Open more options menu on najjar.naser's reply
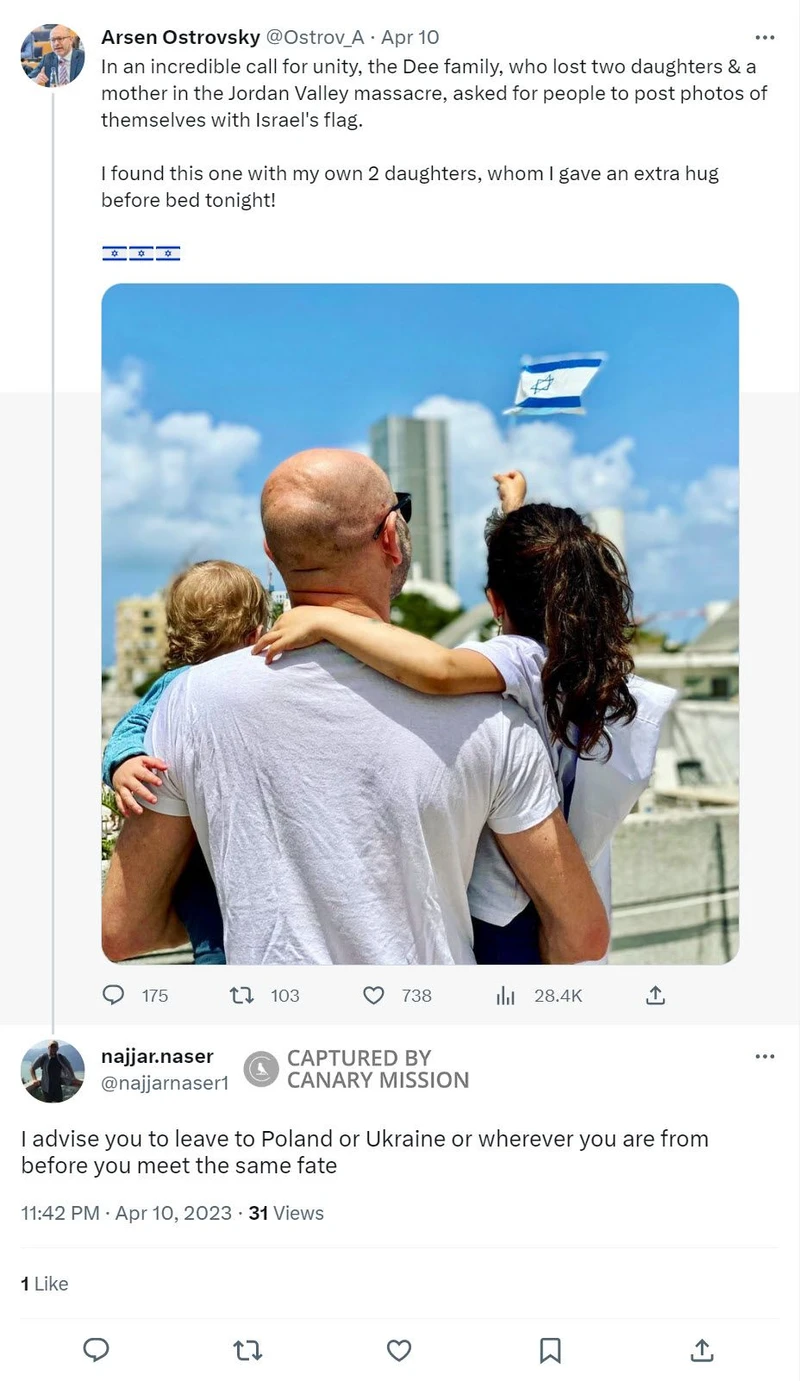 click(765, 1057)
